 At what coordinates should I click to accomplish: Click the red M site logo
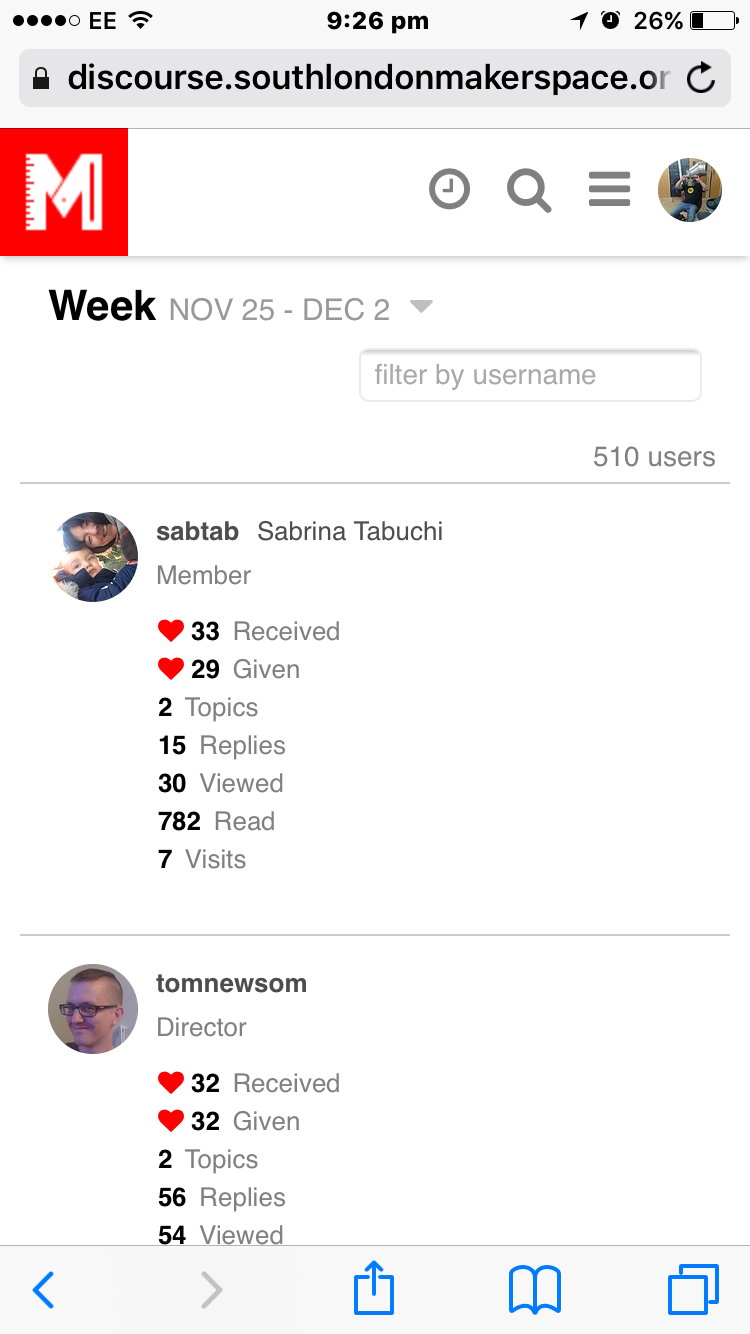tap(64, 192)
